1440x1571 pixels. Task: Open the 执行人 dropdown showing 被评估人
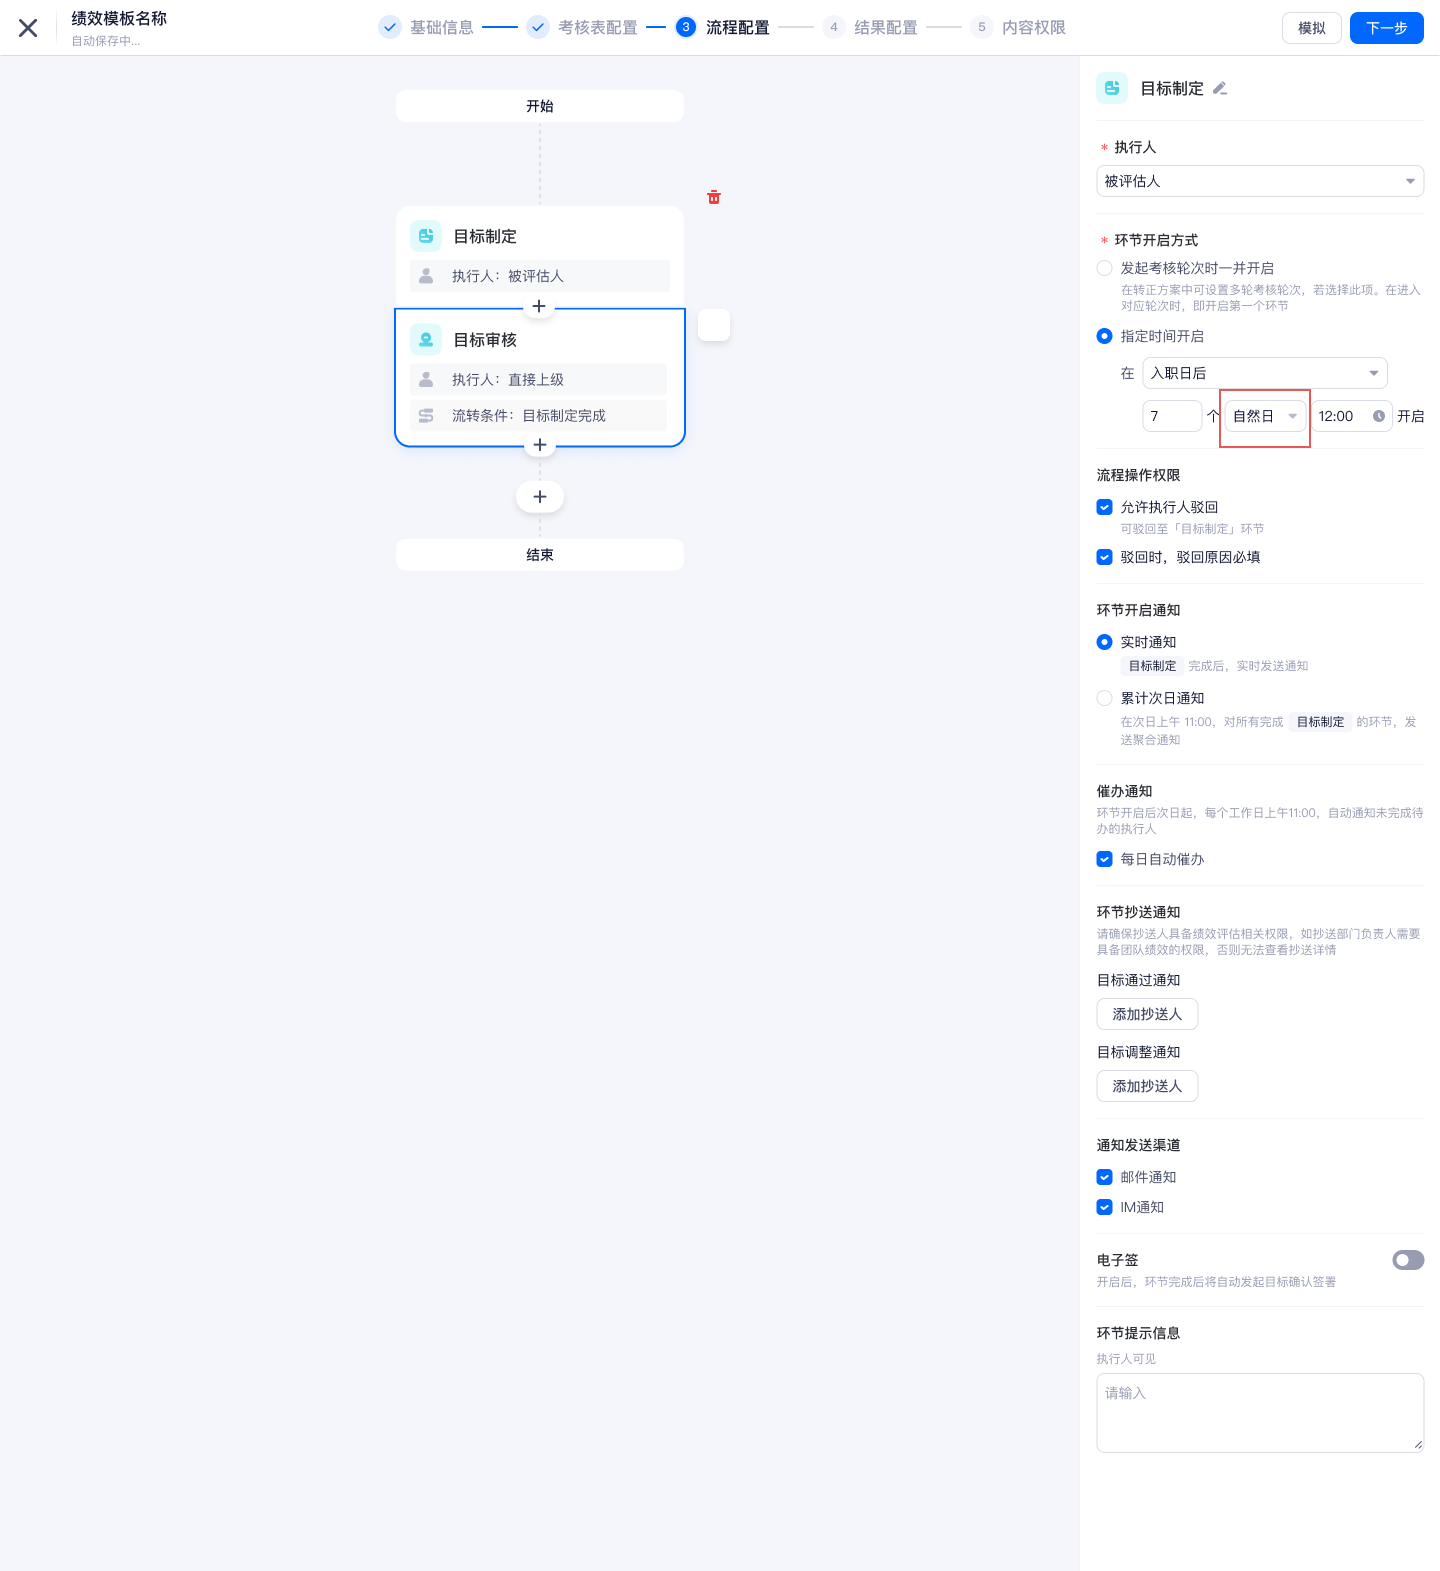point(1260,181)
